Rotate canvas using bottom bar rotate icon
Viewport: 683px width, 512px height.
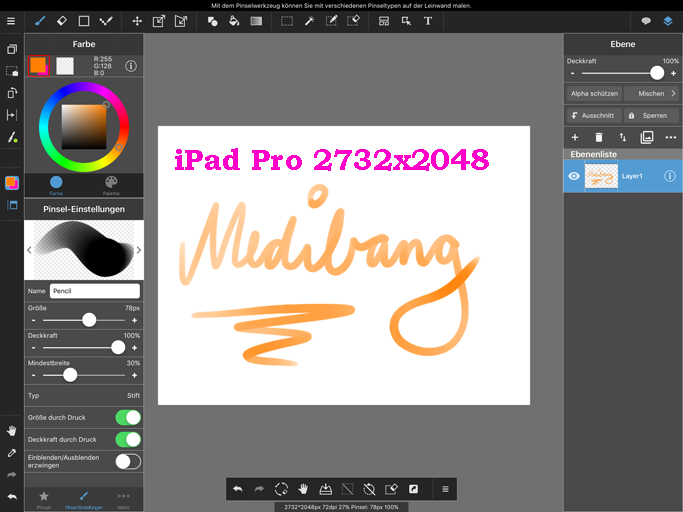pyautogui.click(x=281, y=489)
